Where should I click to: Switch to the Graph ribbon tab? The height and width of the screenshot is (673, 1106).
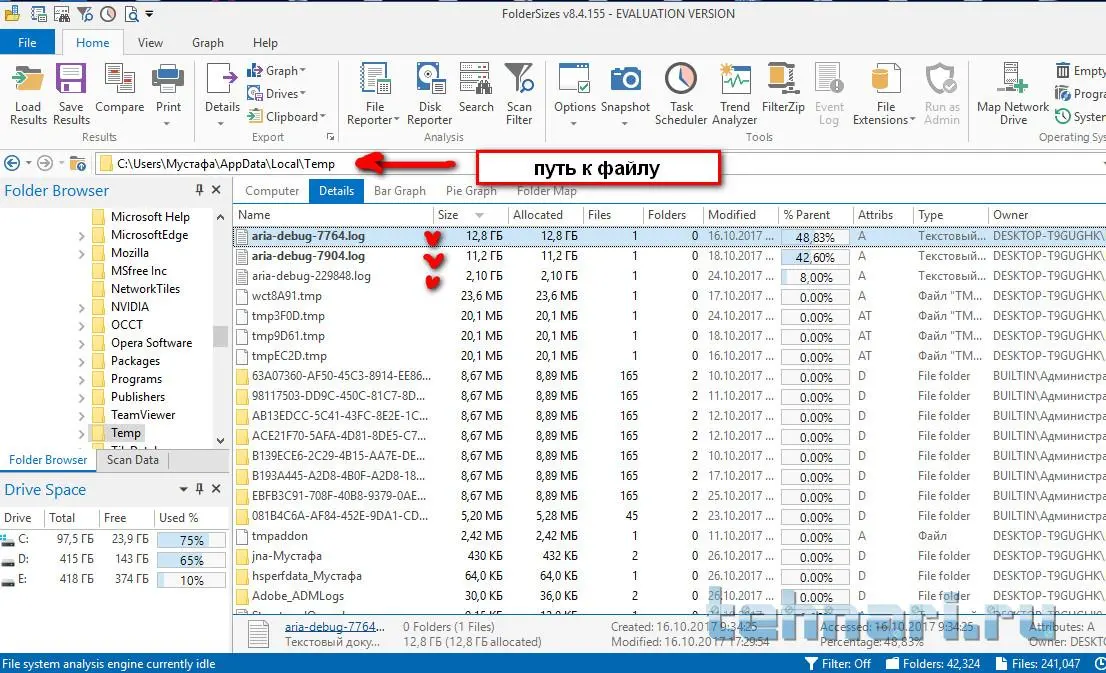pyautogui.click(x=207, y=42)
